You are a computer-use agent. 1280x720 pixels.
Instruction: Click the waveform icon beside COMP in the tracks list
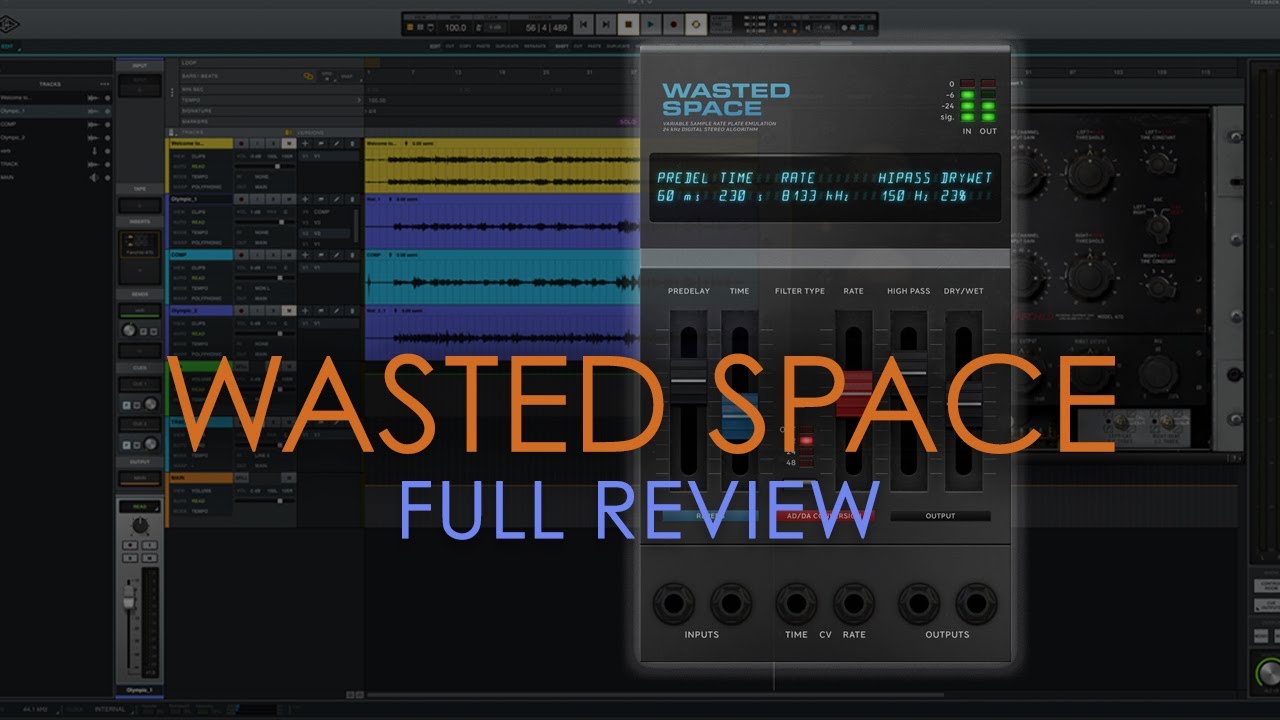point(93,124)
